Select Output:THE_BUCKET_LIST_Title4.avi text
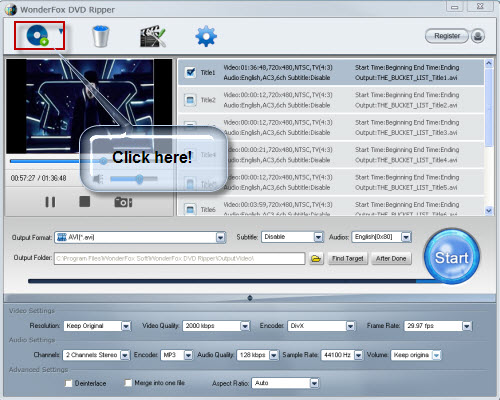Viewport: 500px width, 400px height. coord(406,160)
